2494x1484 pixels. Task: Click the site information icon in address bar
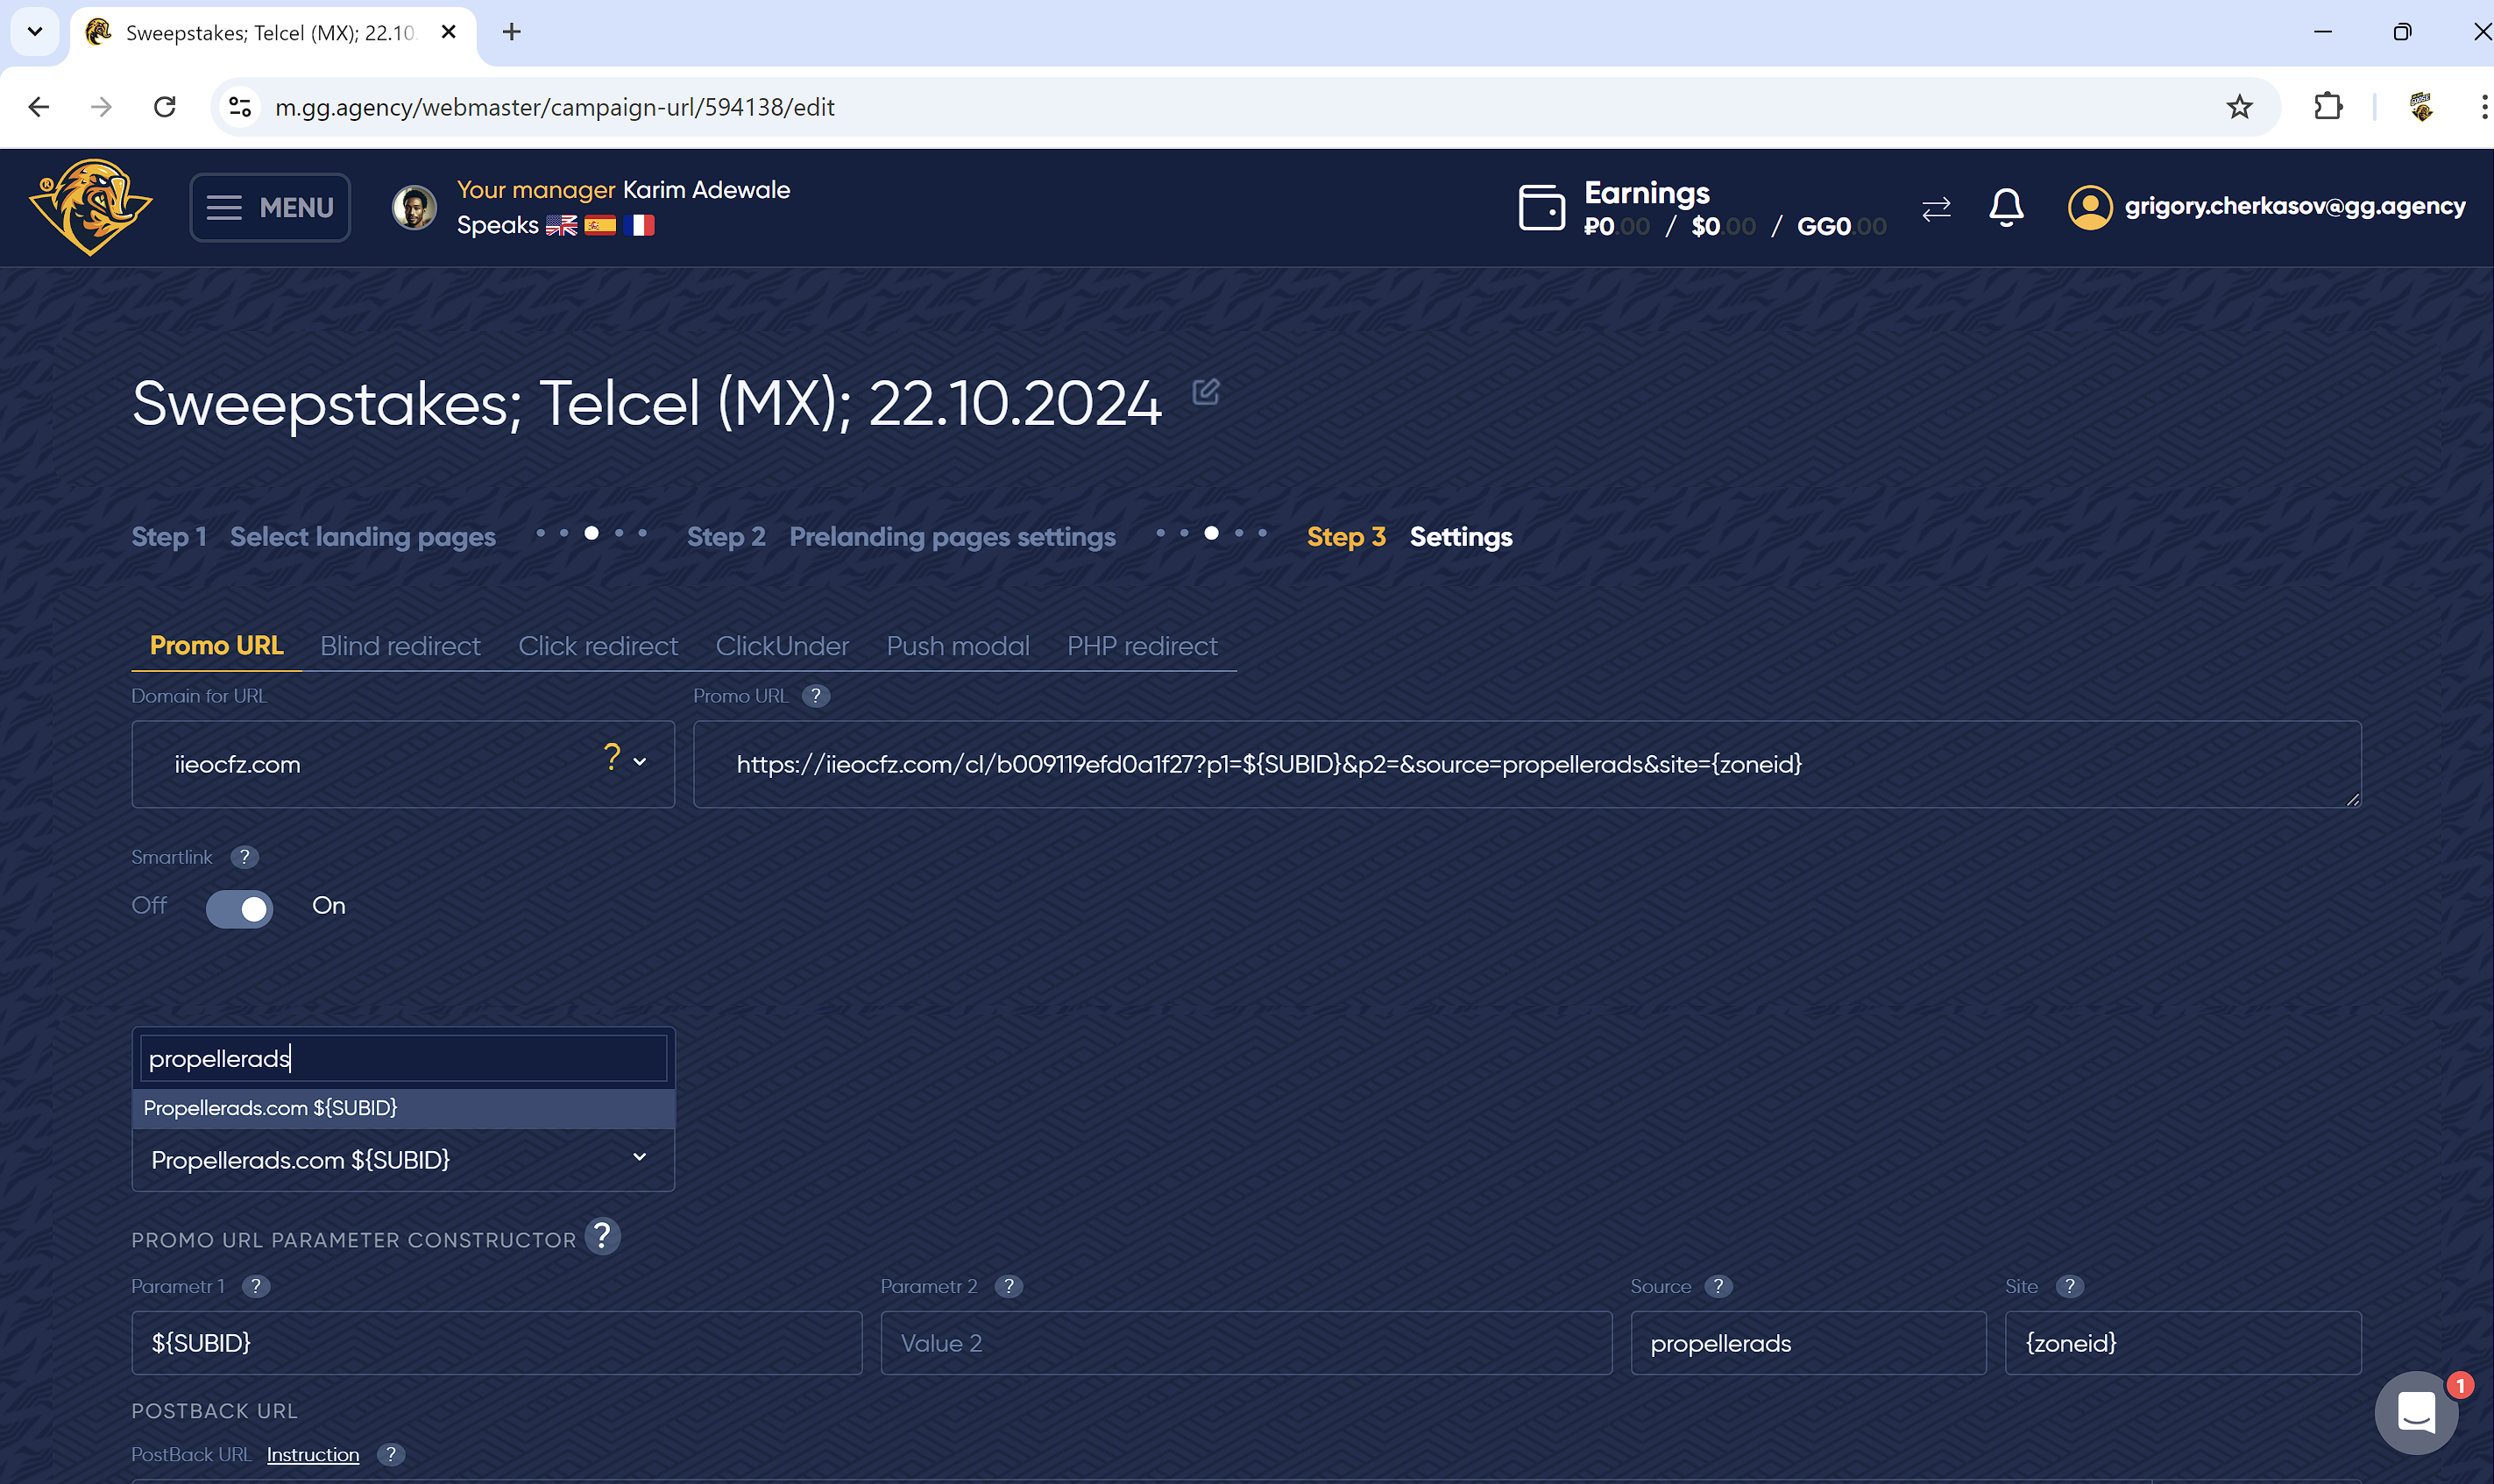pyautogui.click(x=240, y=107)
